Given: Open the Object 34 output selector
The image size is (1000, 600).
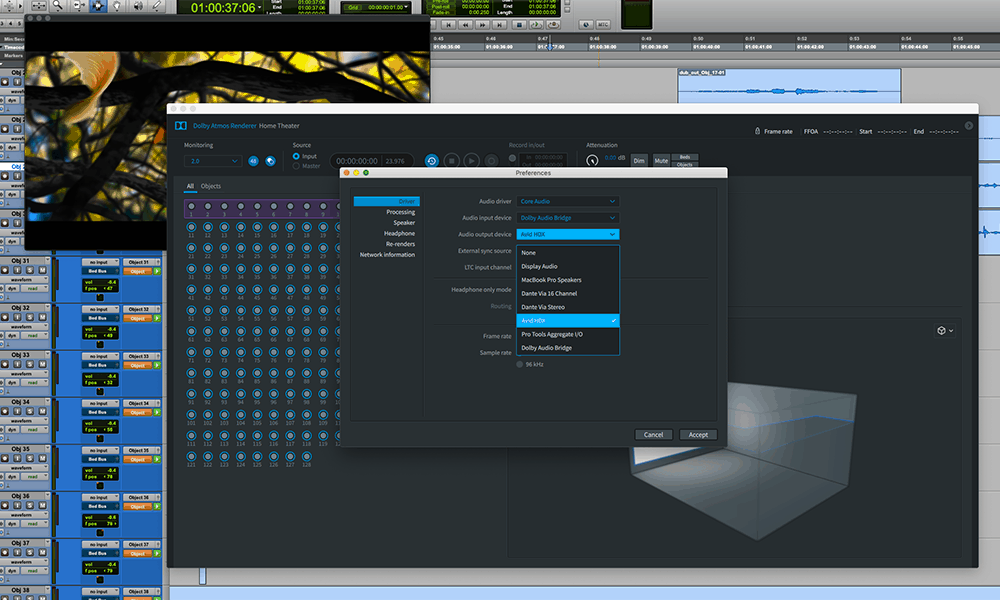Looking at the screenshot, I should coord(141,403).
